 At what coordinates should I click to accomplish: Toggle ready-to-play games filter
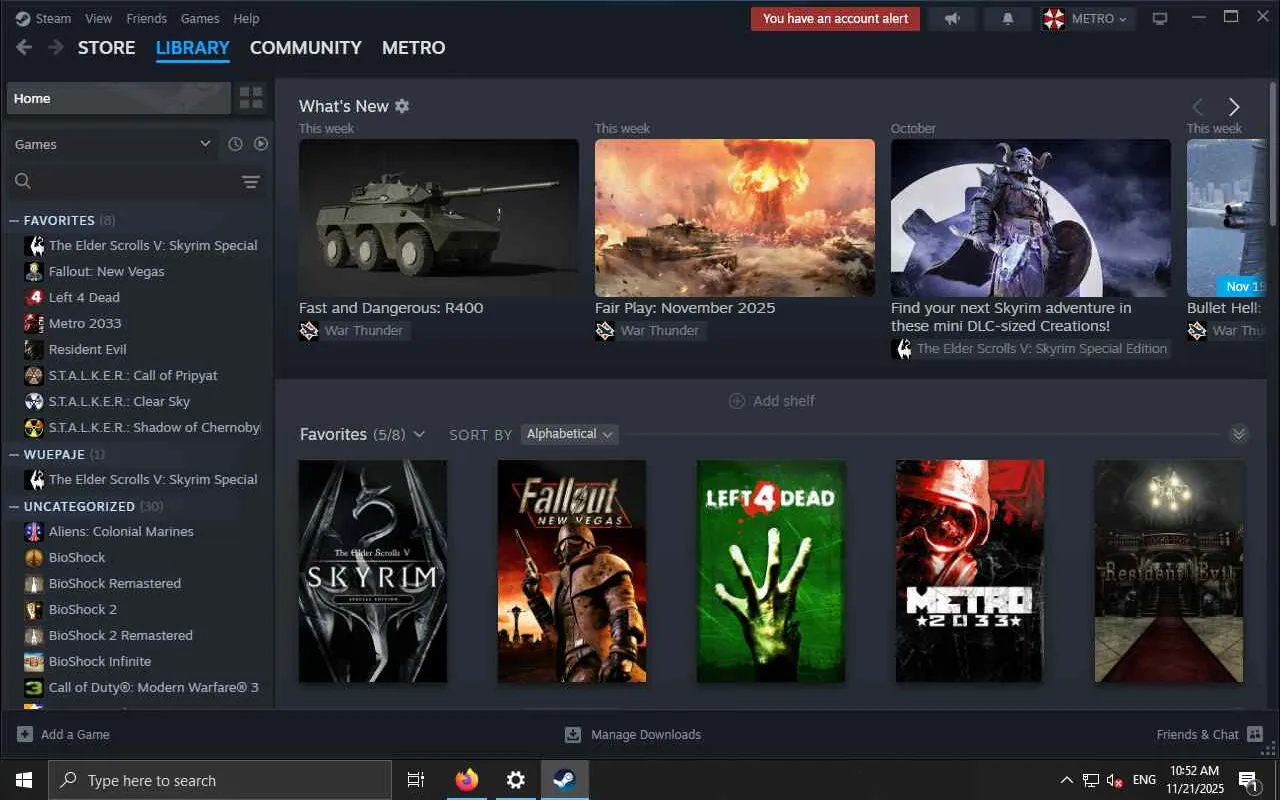pyautogui.click(x=261, y=144)
